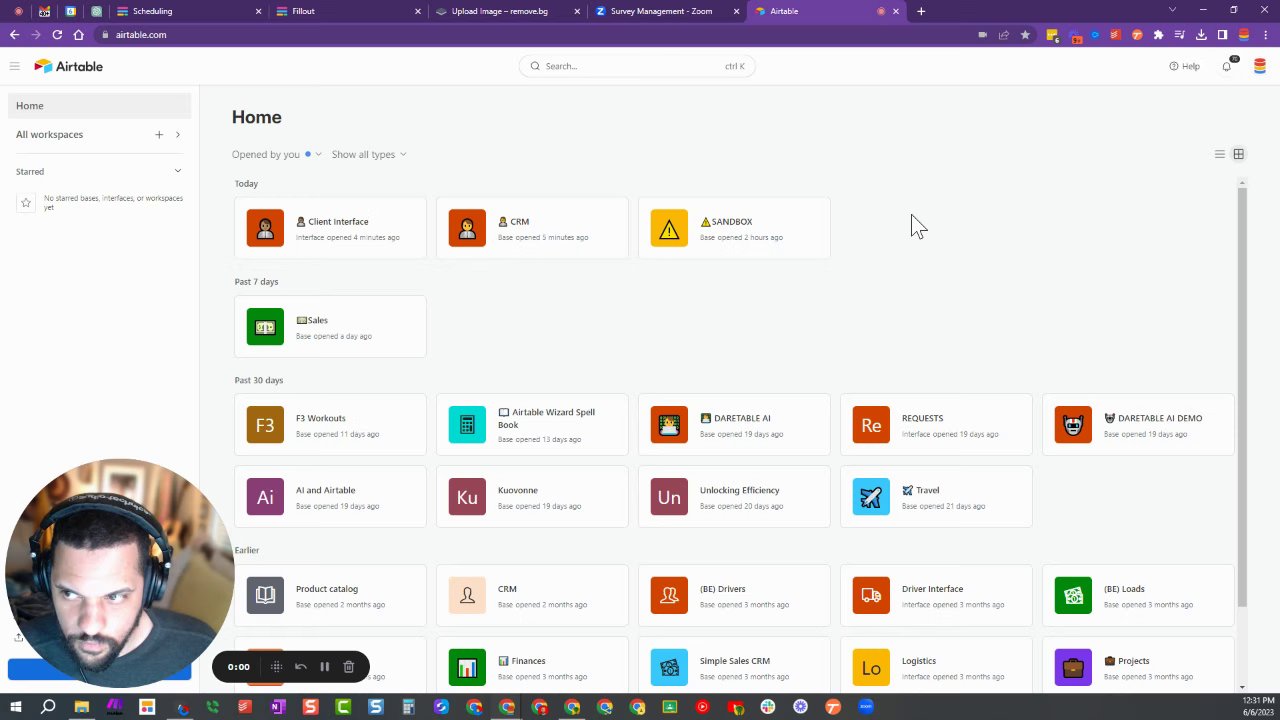
Task: Toggle the browser side panel
Action: [1222, 35]
